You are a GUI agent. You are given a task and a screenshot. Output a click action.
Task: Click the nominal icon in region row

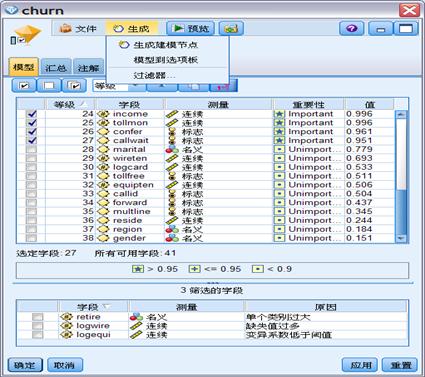click(172, 229)
